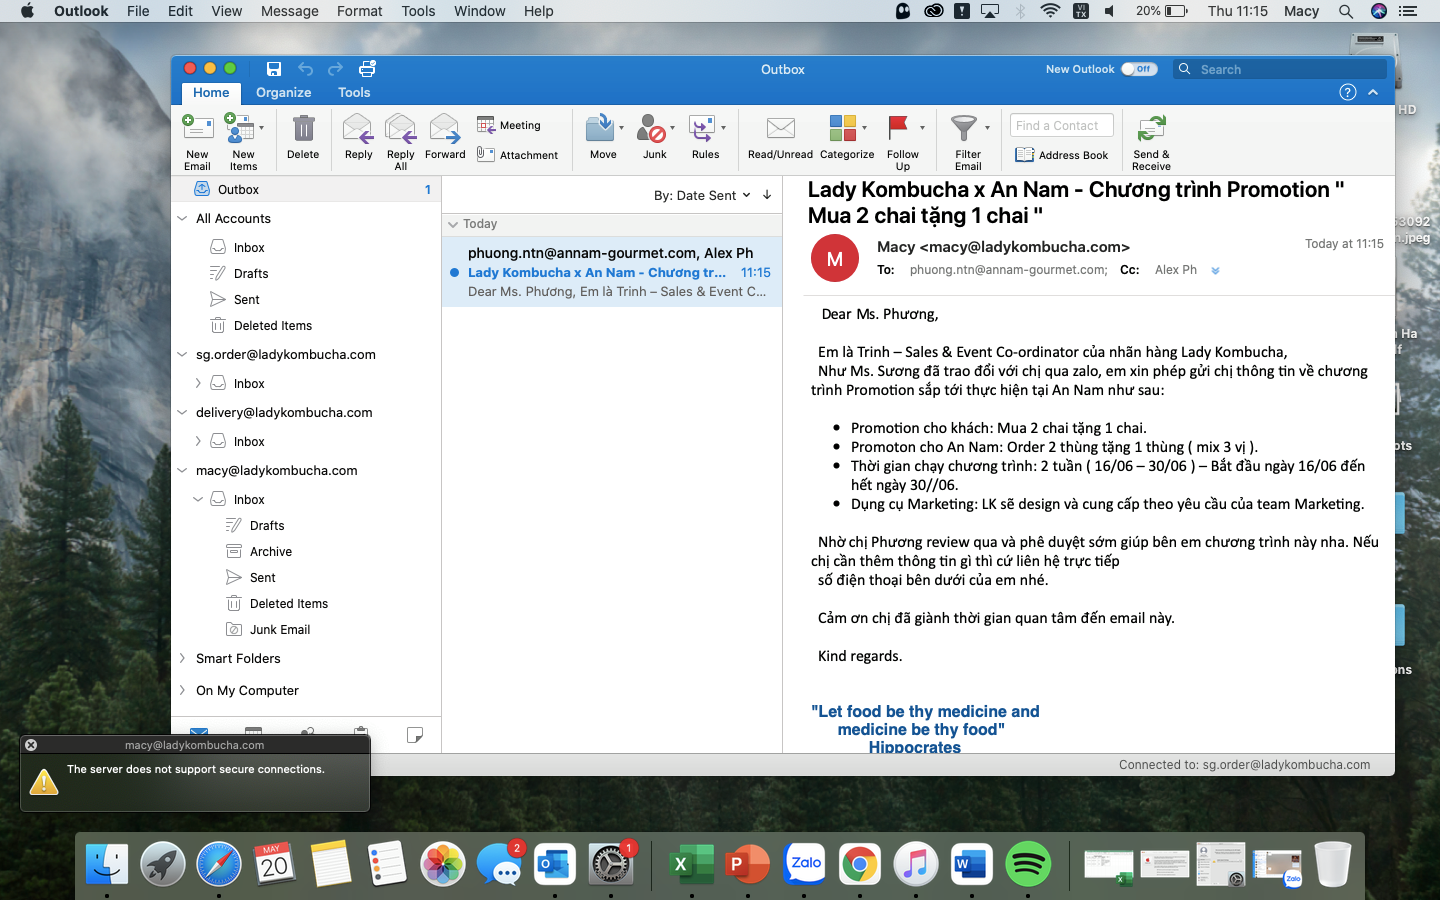Viewport: 1440px width, 900px height.
Task: Collapse the All Accounts group
Action: pos(182,218)
